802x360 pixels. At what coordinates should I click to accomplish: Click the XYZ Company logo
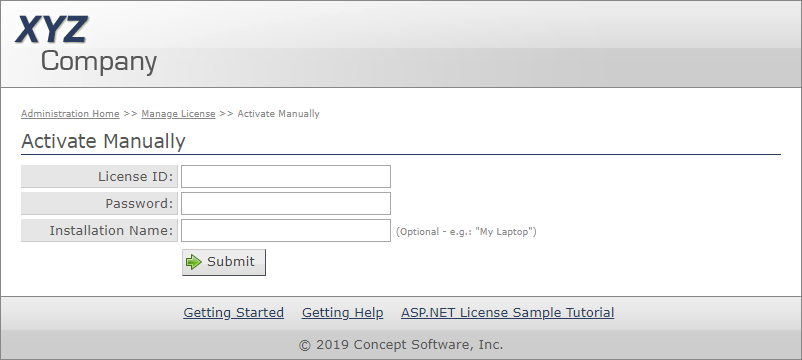[x=86, y=45]
